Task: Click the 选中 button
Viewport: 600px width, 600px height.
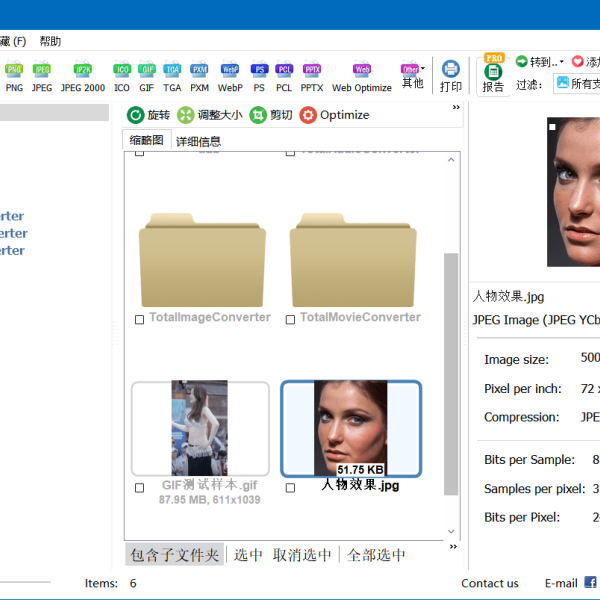Action: [248, 555]
